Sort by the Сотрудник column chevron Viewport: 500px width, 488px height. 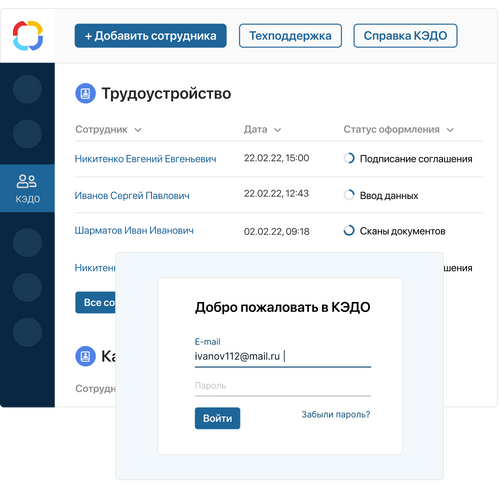(x=138, y=130)
